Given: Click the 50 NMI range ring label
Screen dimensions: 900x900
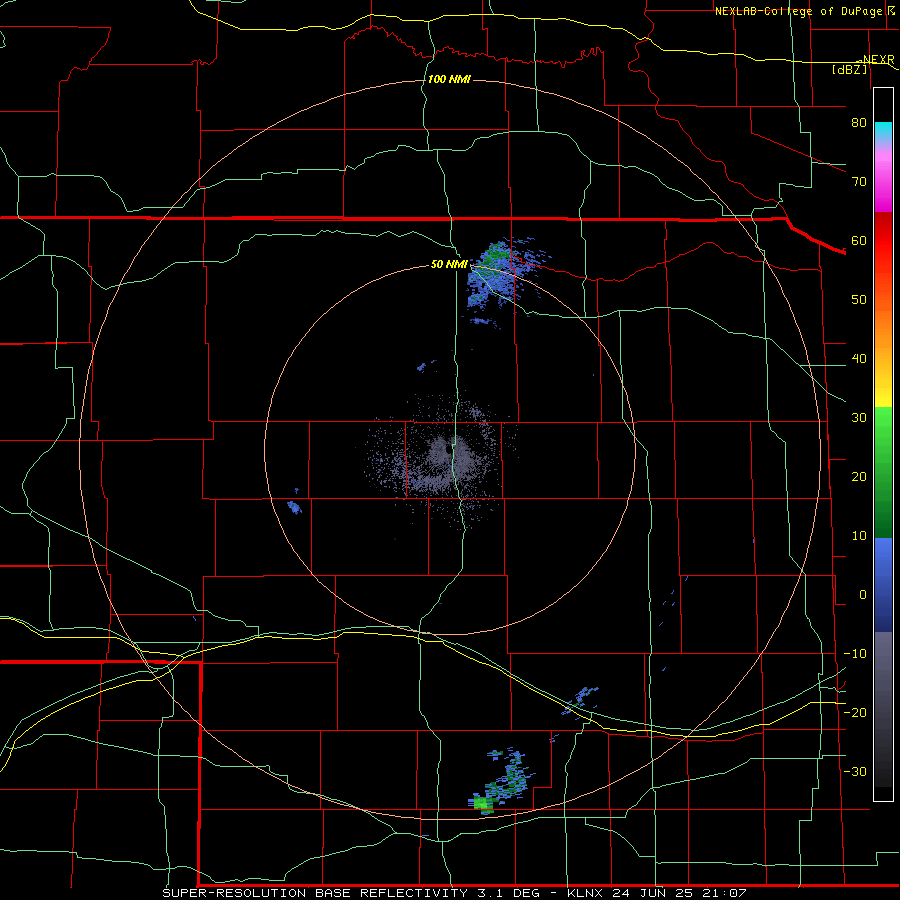Looking at the screenshot, I should [x=449, y=265].
